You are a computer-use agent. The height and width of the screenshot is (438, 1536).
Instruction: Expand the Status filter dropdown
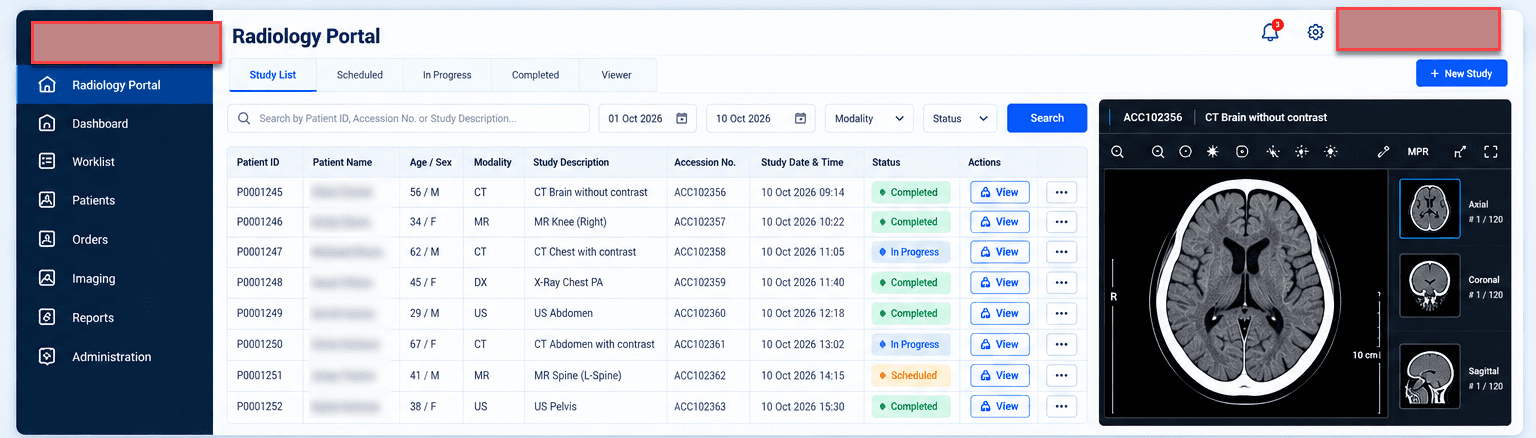pyautogui.click(x=960, y=118)
